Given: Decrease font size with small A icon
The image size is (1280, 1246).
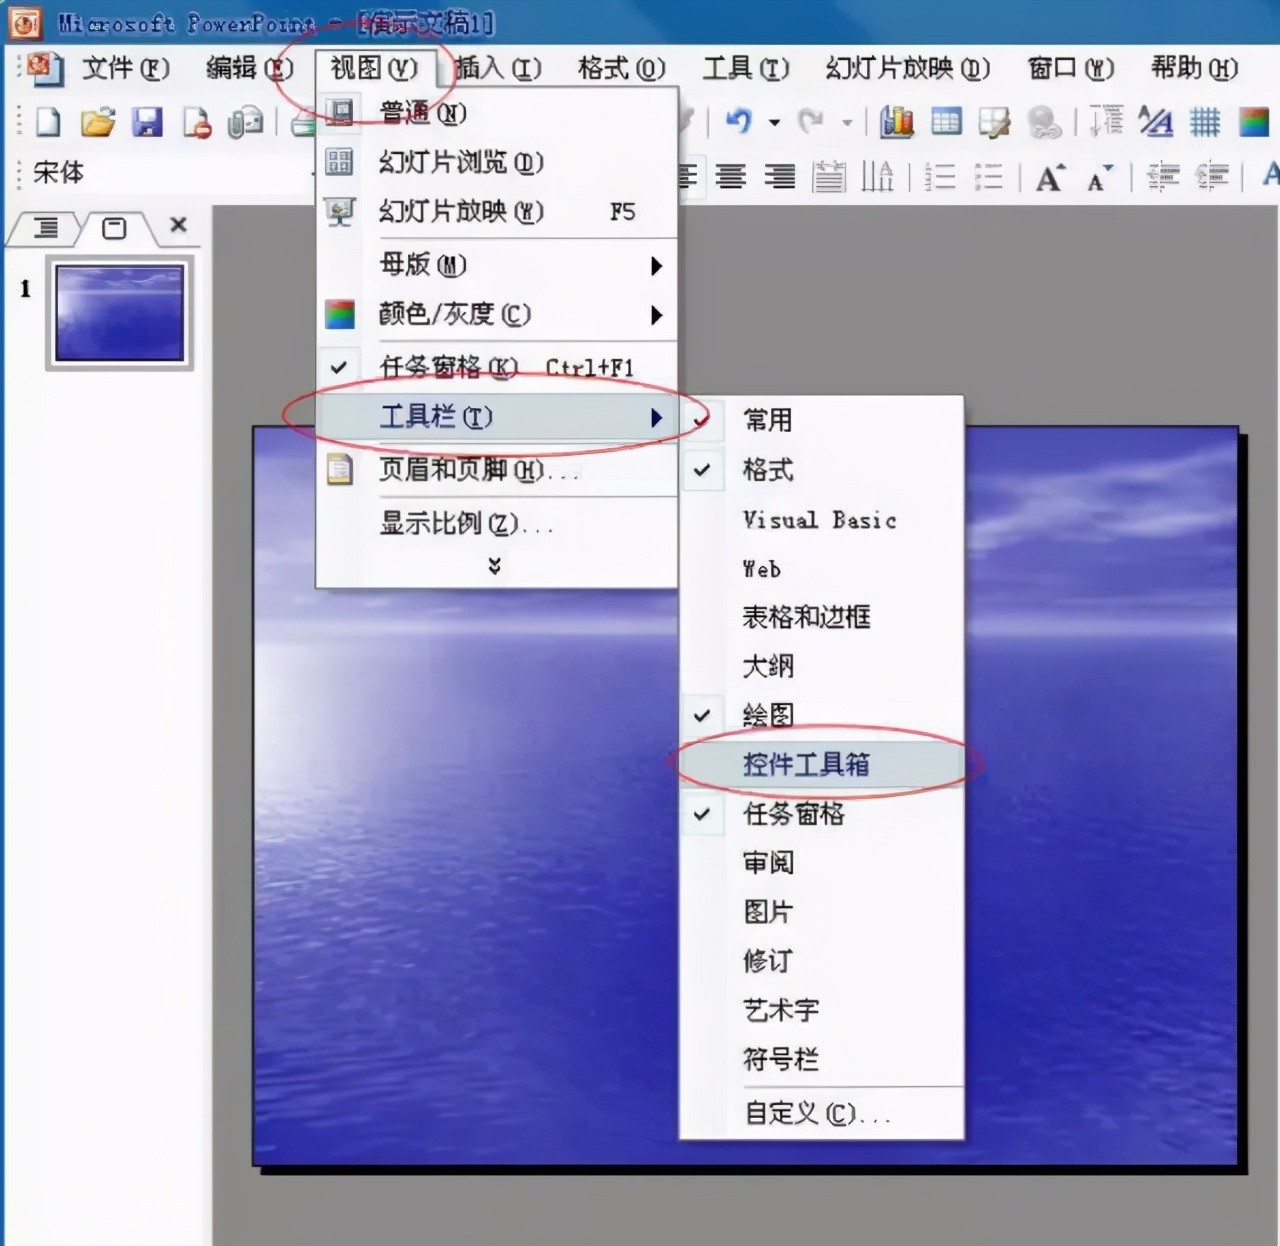Looking at the screenshot, I should [x=1100, y=177].
